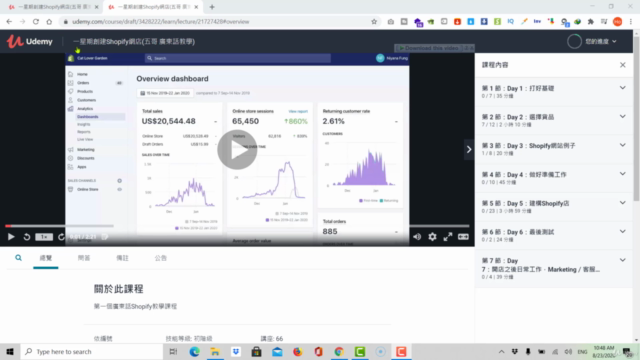Expand section 1 Day 1 chevron
The width and height of the screenshot is (640, 360).
coord(622,88)
